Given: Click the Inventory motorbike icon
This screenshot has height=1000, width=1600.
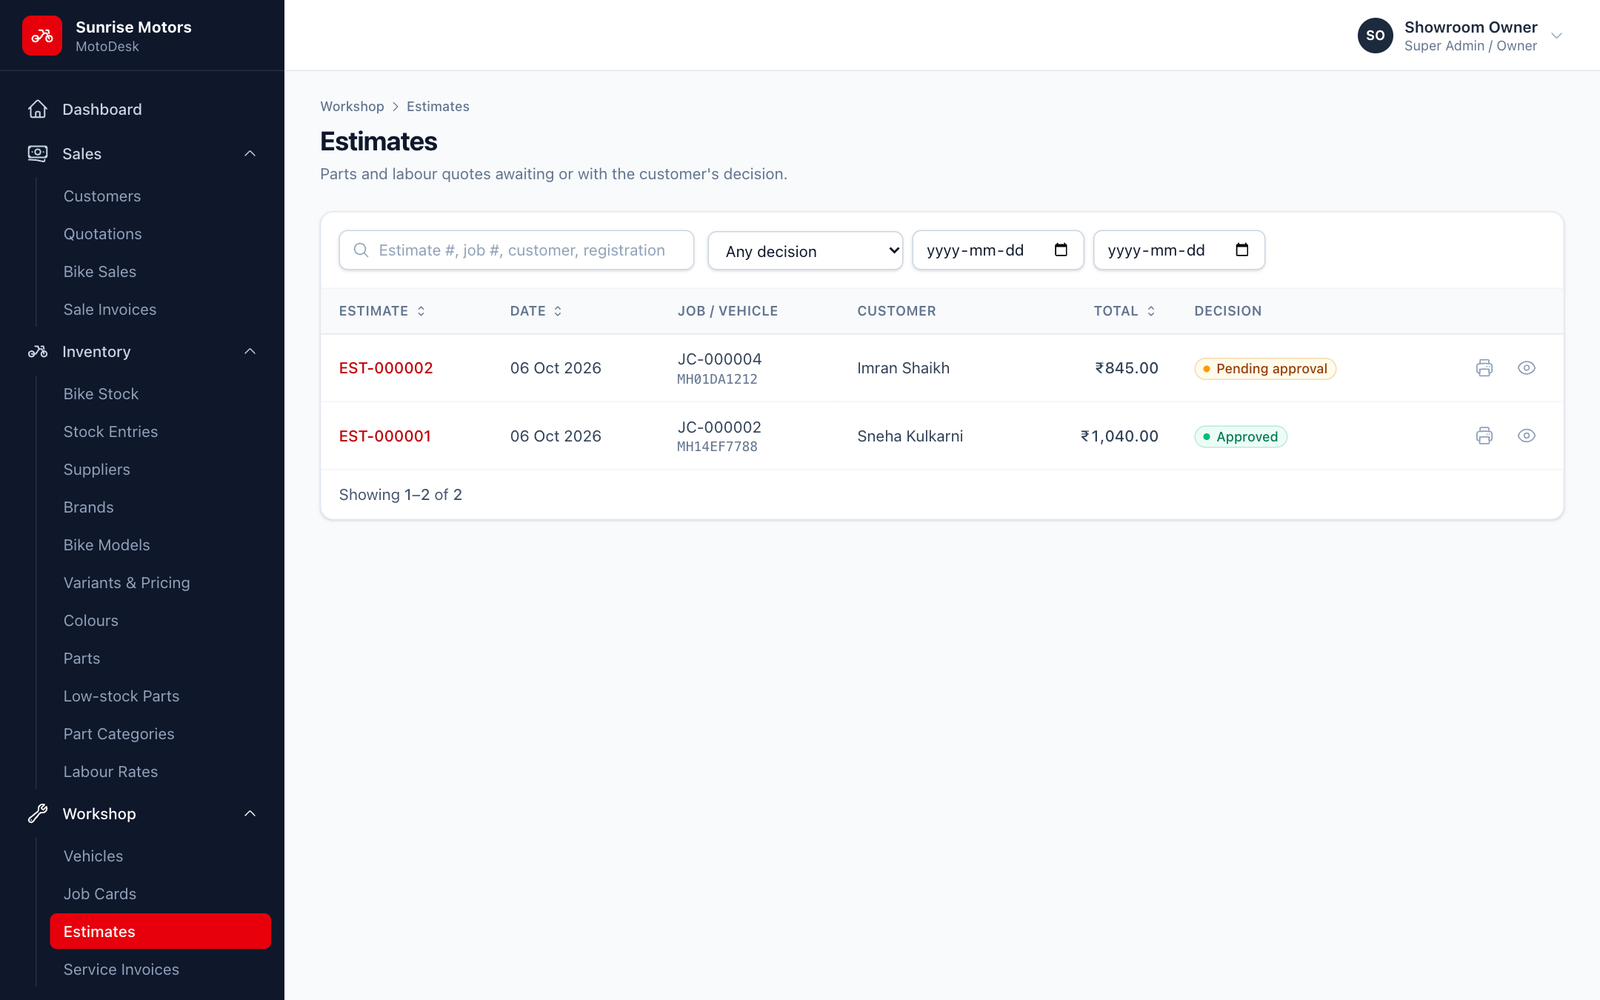Looking at the screenshot, I should point(38,351).
